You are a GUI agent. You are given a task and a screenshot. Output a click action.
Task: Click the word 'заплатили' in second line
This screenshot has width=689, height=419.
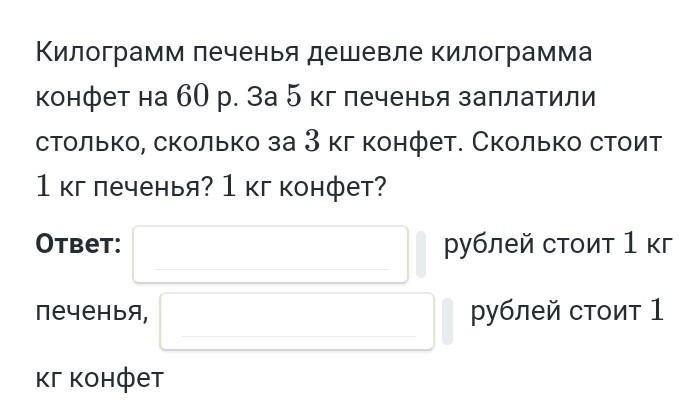click(527, 97)
